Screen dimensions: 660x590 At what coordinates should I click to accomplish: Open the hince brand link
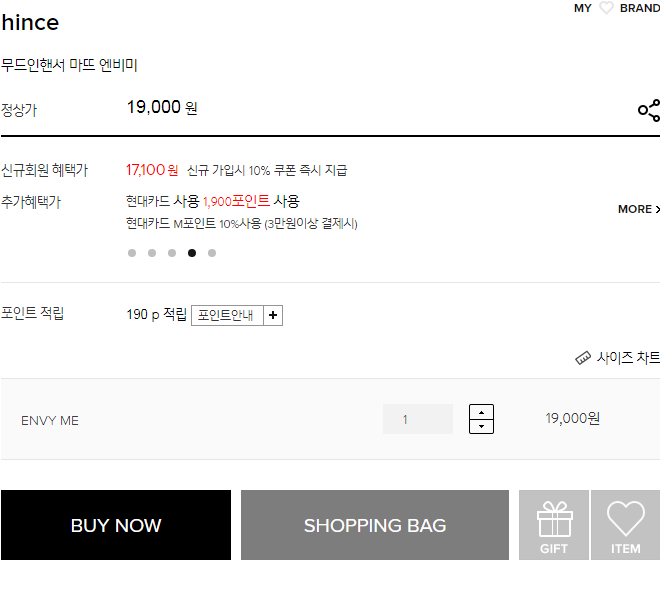click(30, 22)
